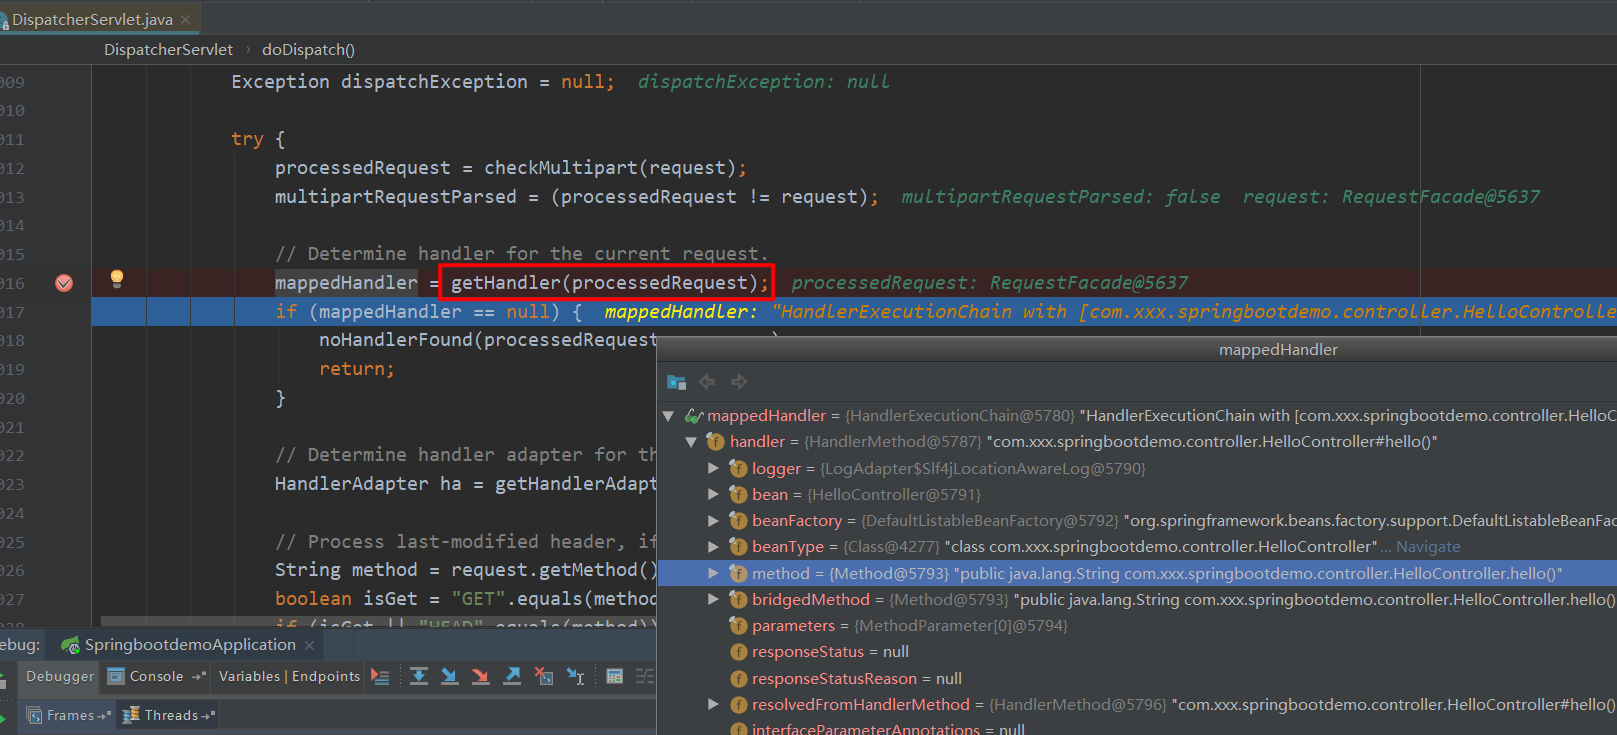Select the interfaceParameterAnnotations row

(x=1136, y=729)
